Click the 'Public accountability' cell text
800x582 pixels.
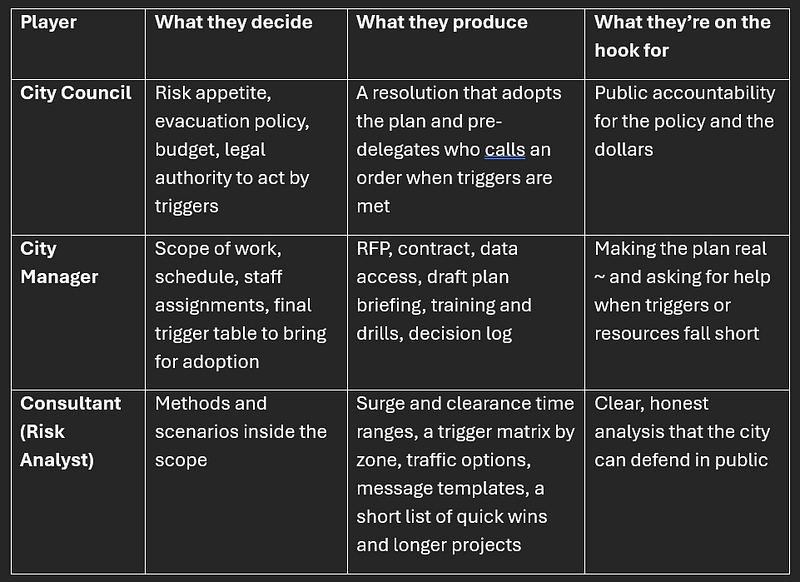point(687,157)
